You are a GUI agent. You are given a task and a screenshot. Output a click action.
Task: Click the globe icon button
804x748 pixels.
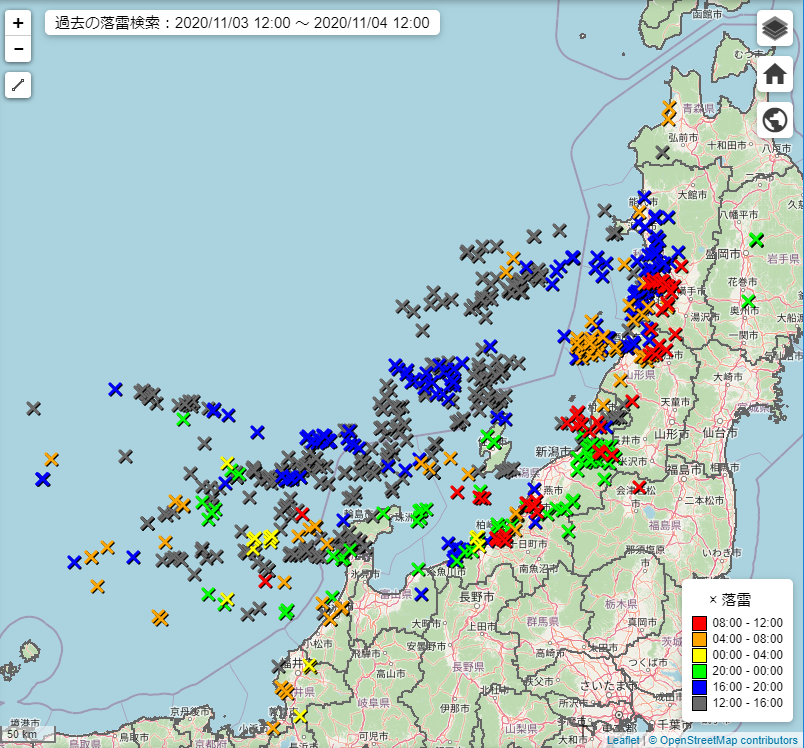point(774,120)
